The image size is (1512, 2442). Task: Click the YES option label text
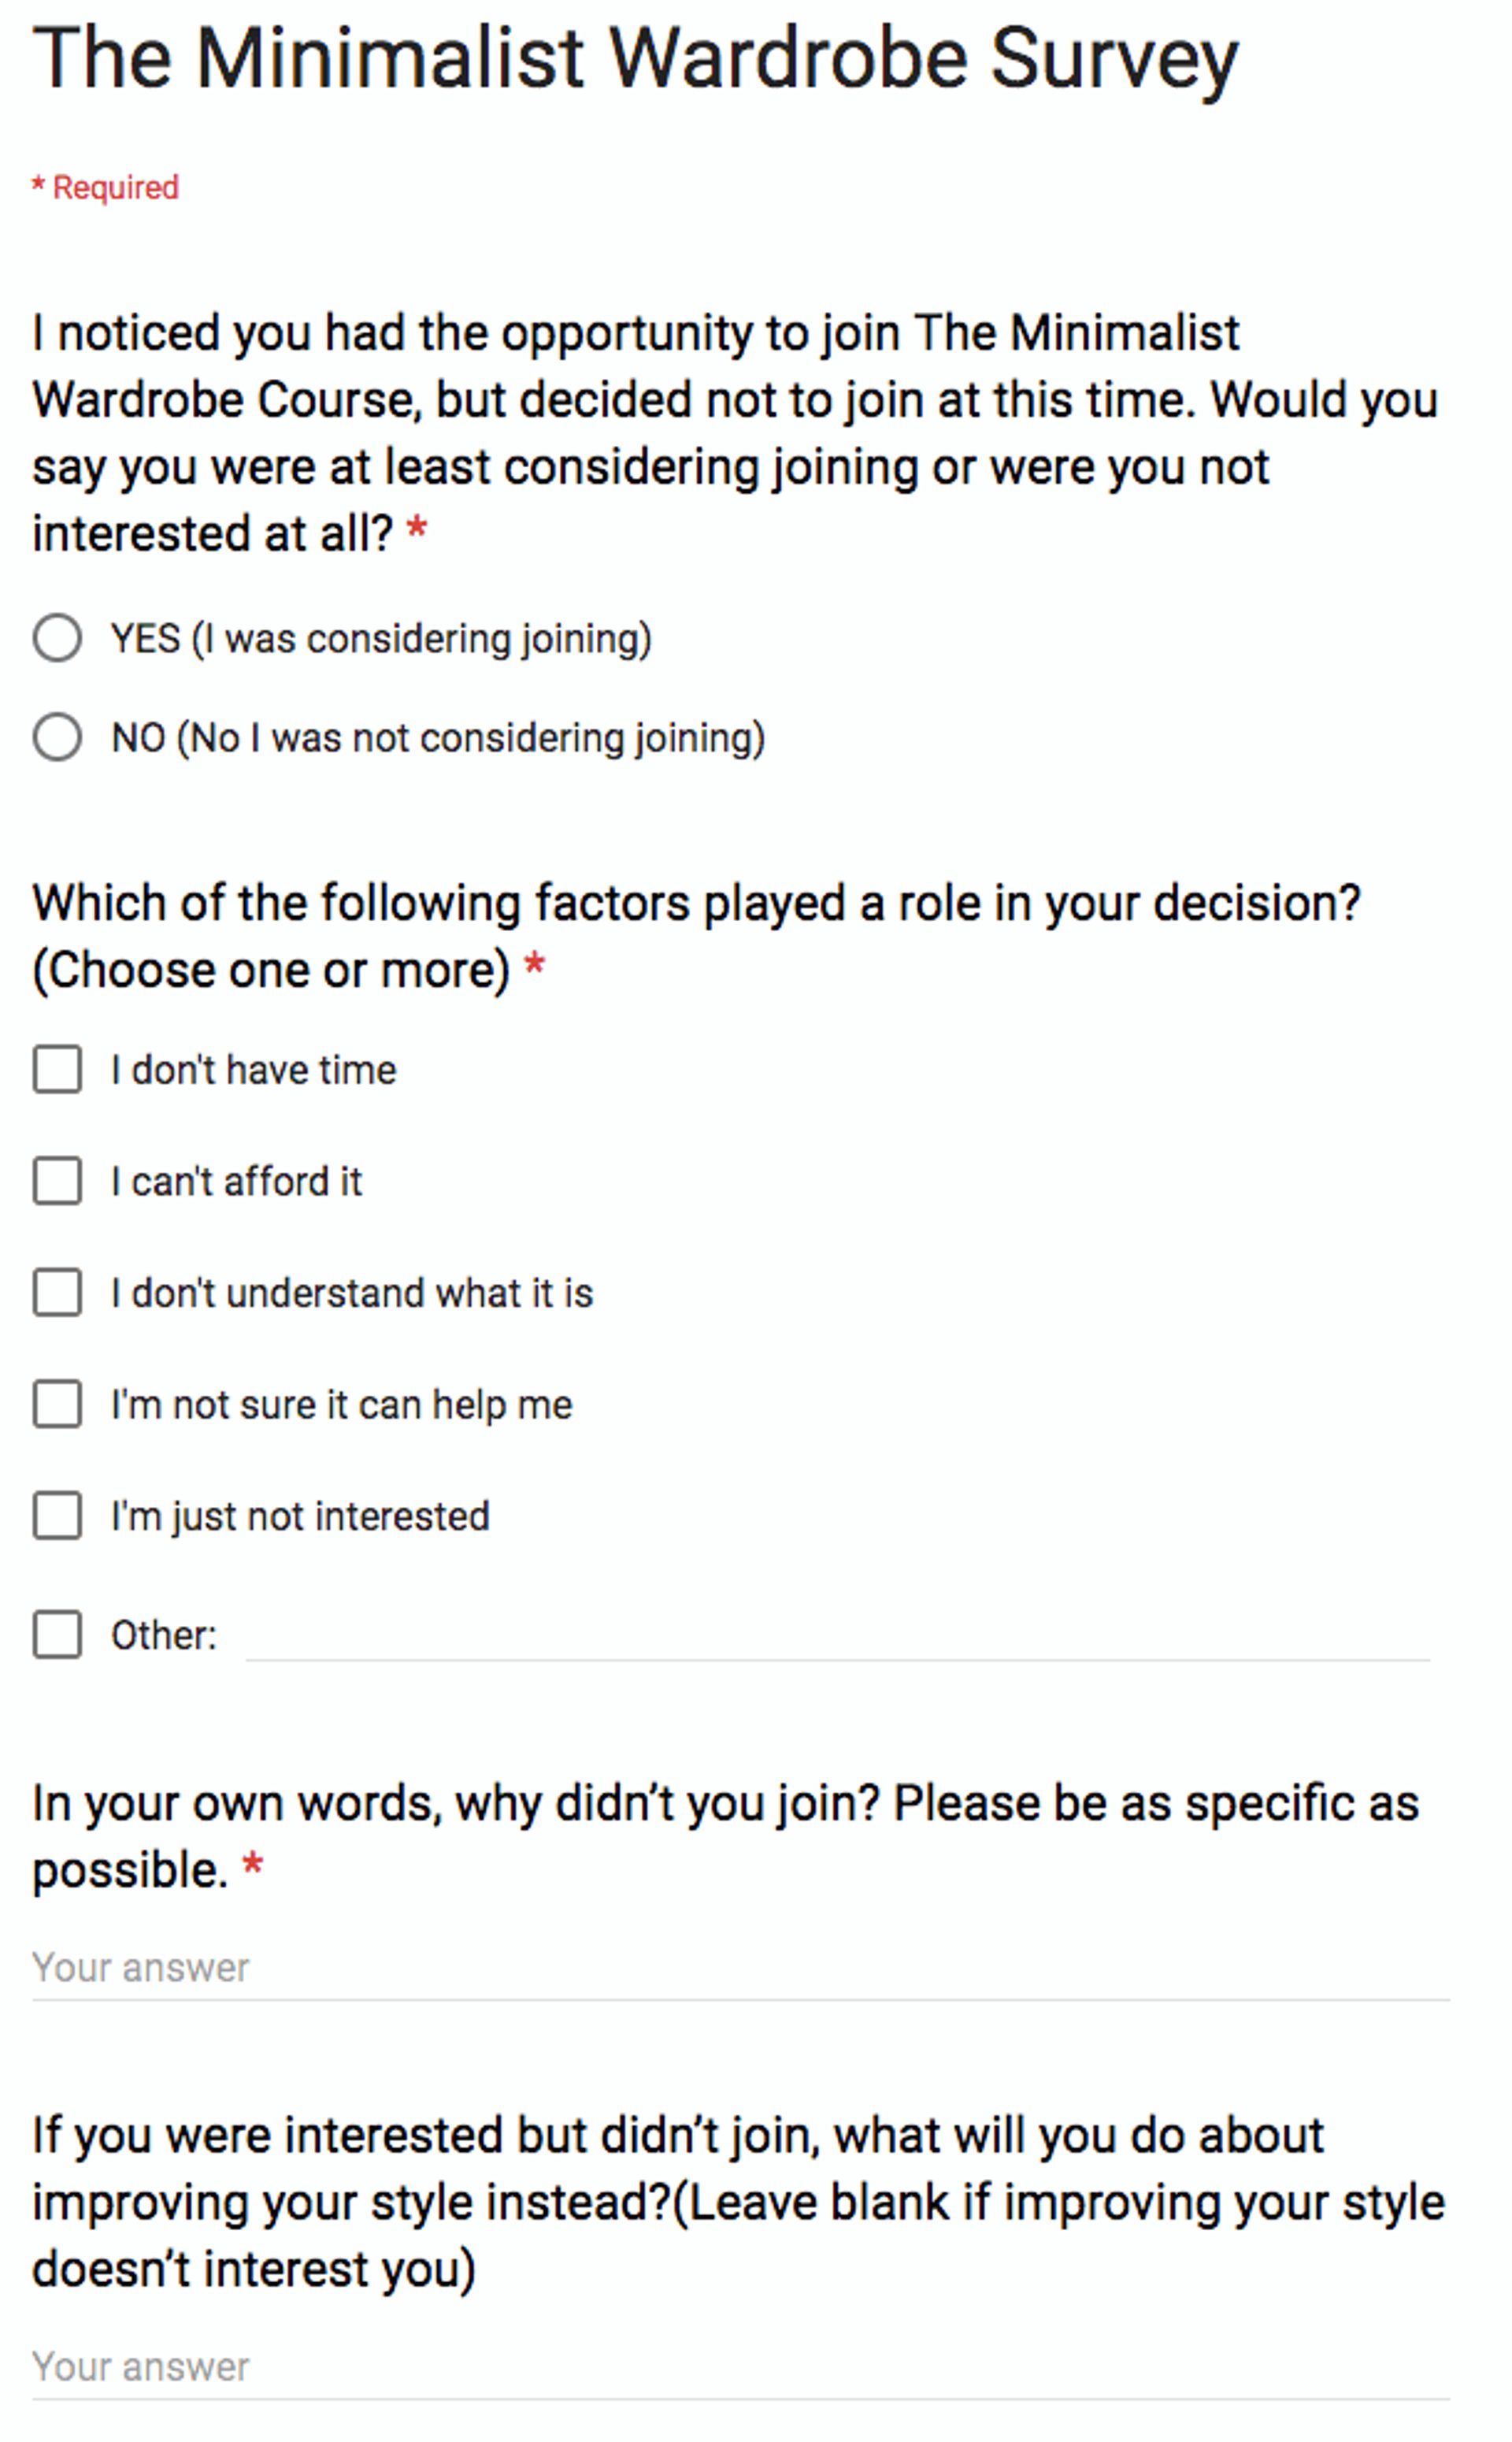click(x=381, y=638)
